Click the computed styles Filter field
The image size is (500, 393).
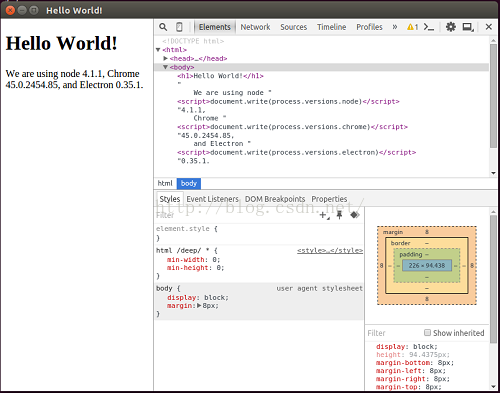pos(394,333)
